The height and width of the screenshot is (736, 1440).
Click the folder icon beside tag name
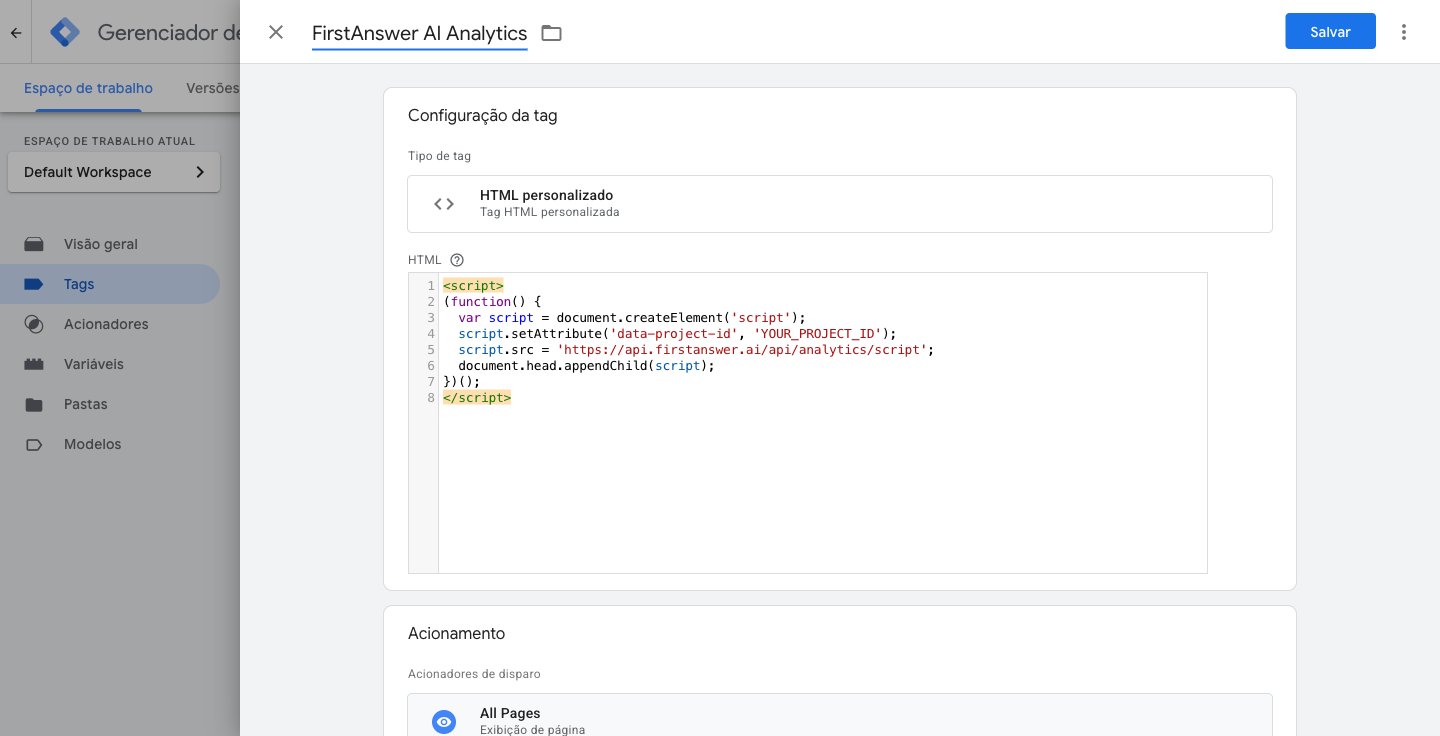(551, 33)
